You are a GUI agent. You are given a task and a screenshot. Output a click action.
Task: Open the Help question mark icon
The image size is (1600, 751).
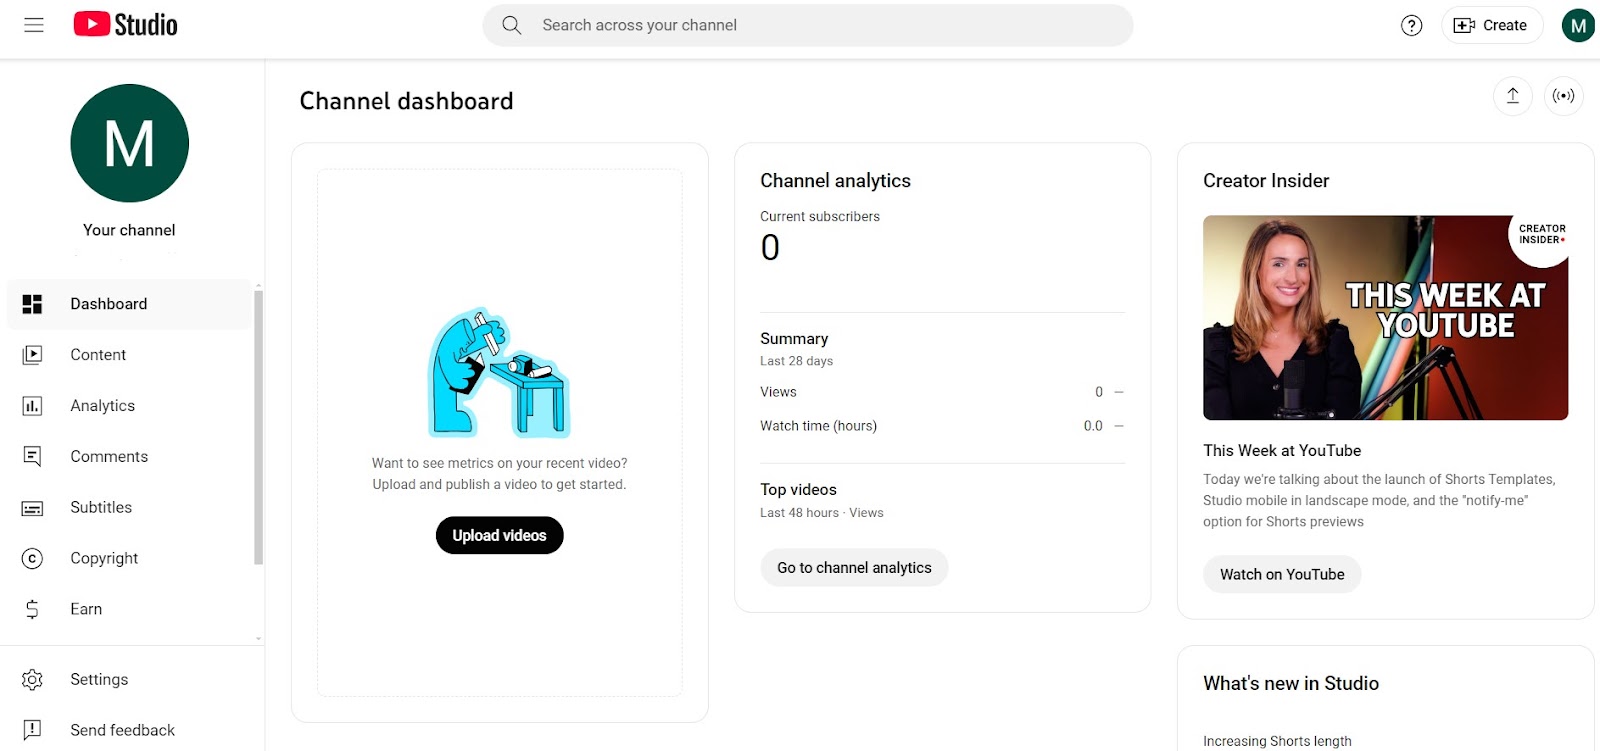[1411, 25]
